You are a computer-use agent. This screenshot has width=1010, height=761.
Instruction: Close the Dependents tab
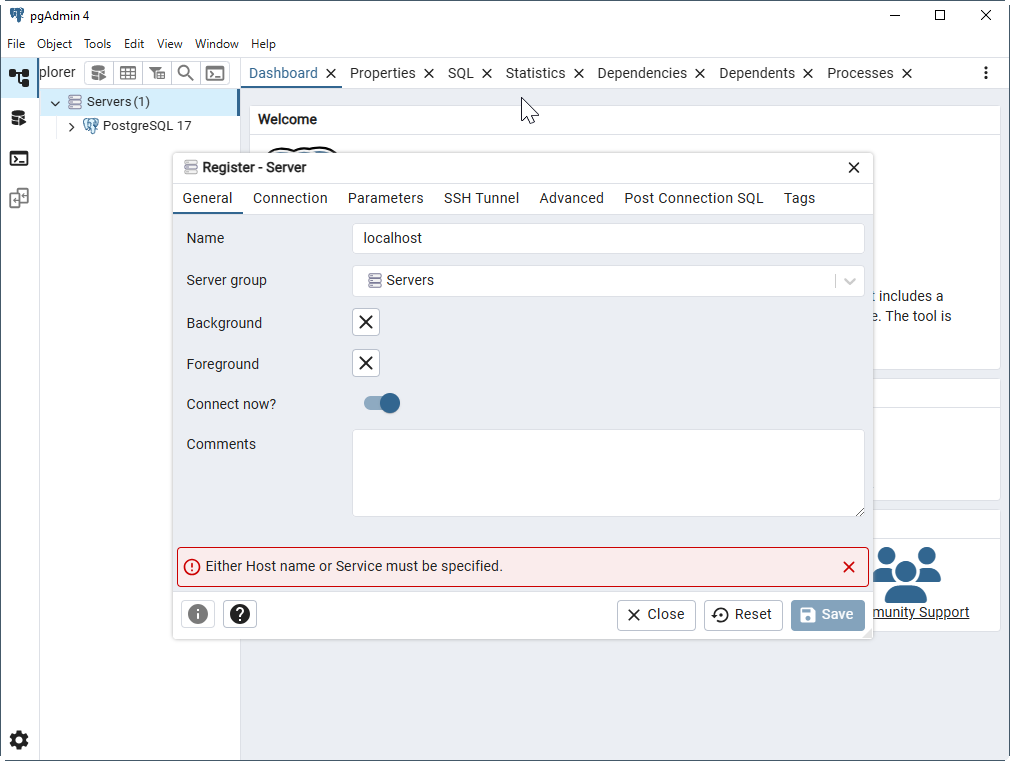click(x=808, y=73)
